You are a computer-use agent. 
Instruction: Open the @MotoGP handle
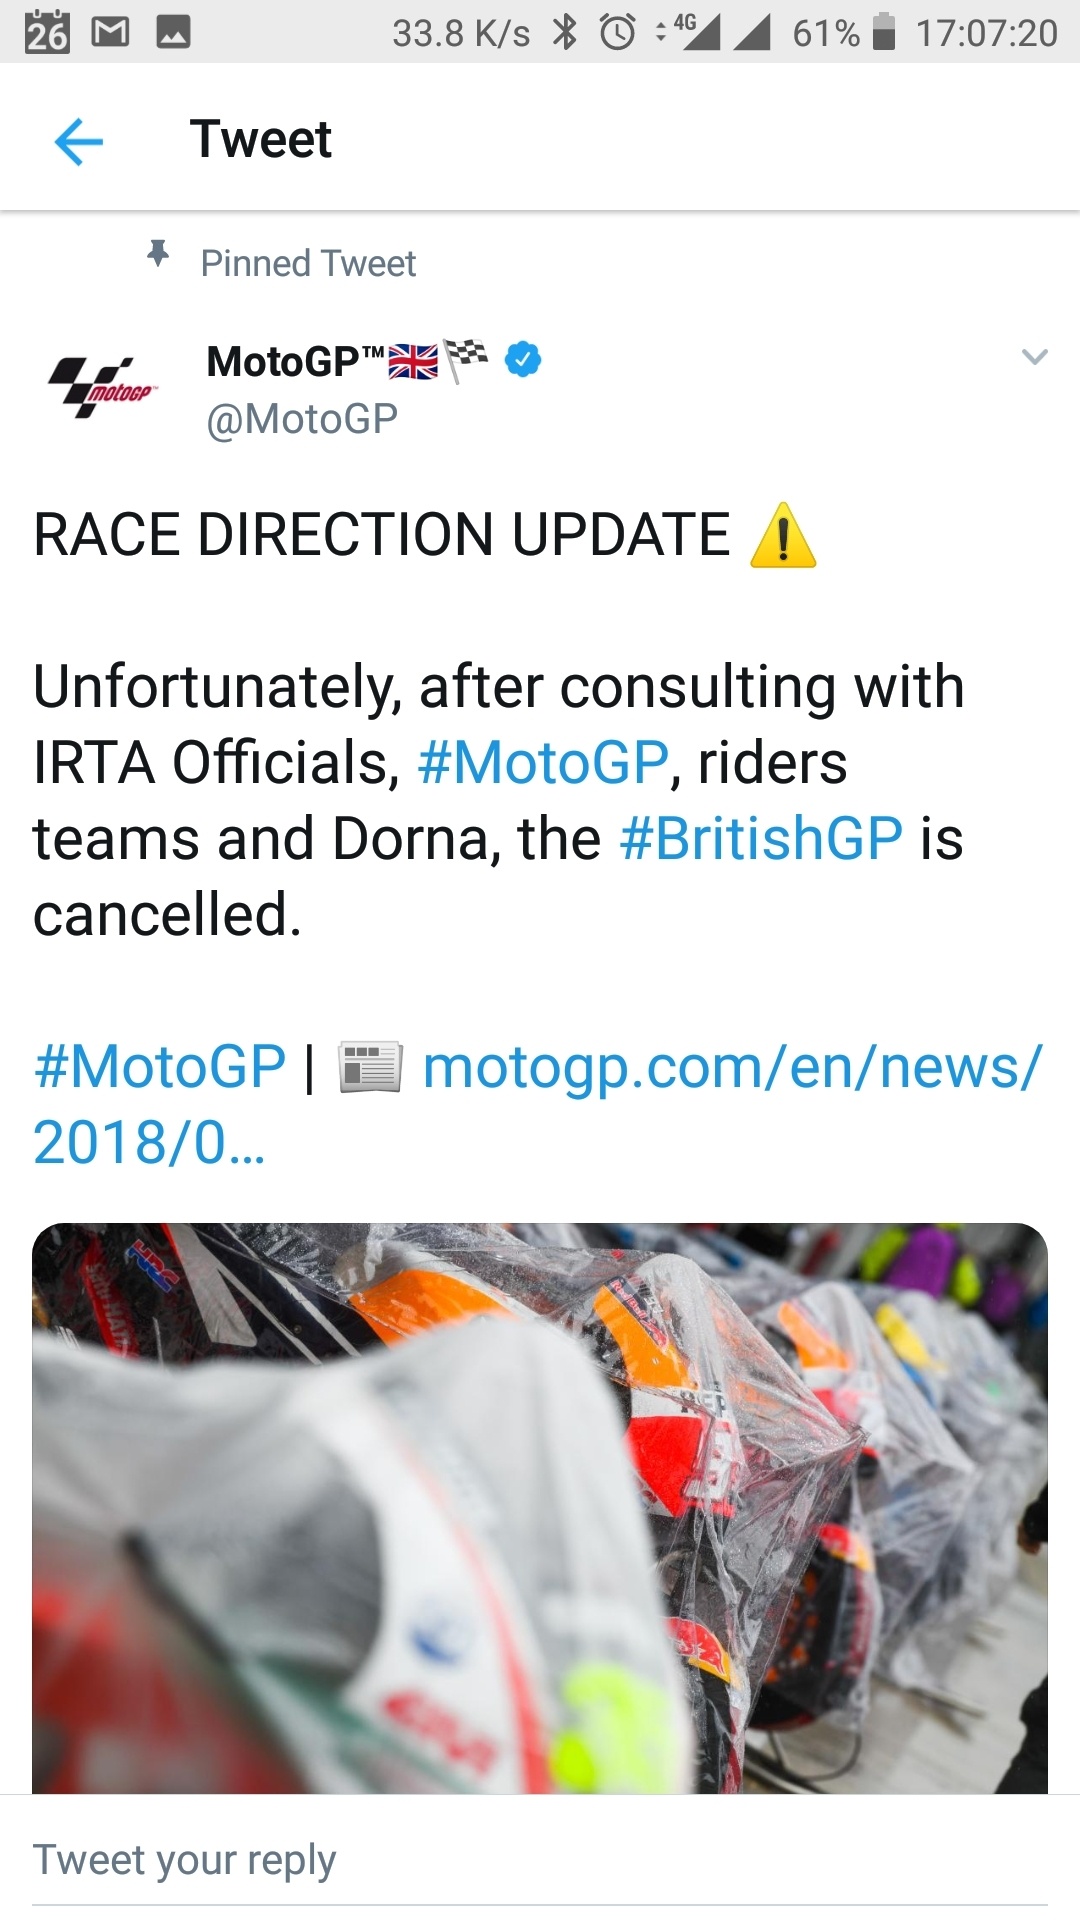tap(302, 419)
